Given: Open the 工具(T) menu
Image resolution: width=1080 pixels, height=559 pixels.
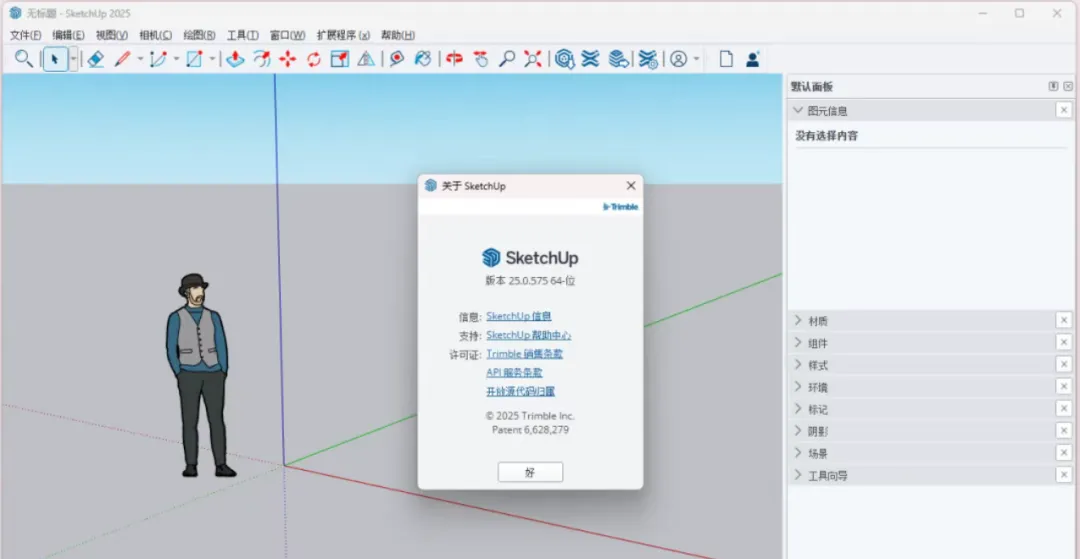Looking at the screenshot, I should click(x=242, y=35).
